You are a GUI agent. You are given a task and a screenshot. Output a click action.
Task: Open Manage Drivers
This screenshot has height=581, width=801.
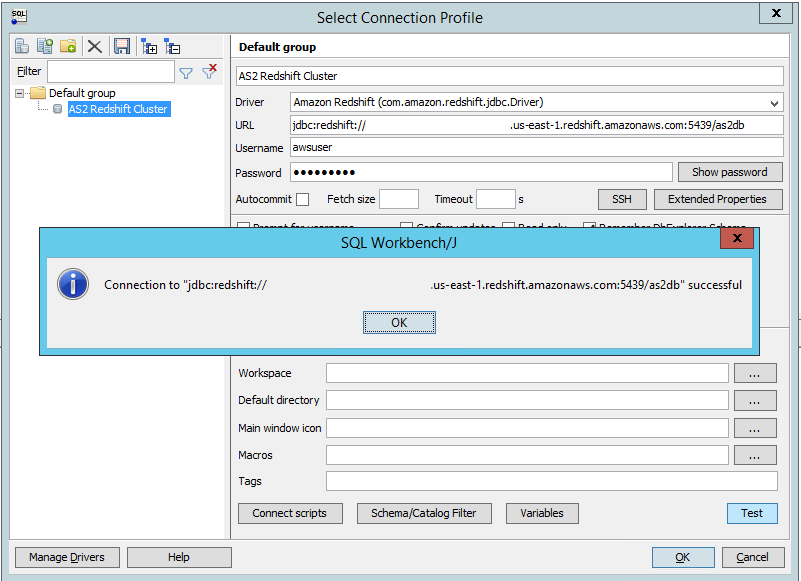67,557
